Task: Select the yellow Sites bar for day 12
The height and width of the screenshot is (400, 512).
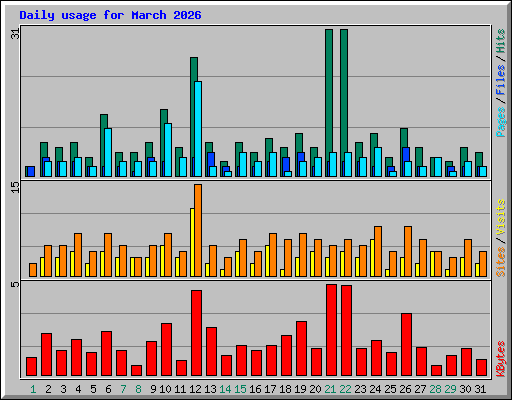Action: point(192,242)
